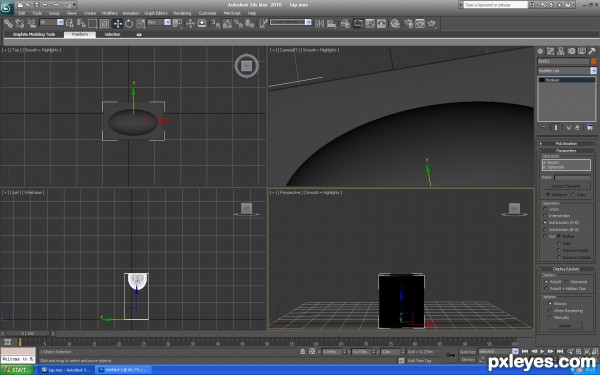Collapse the Parameters rollout
The width and height of the screenshot is (600, 375).
pos(566,151)
